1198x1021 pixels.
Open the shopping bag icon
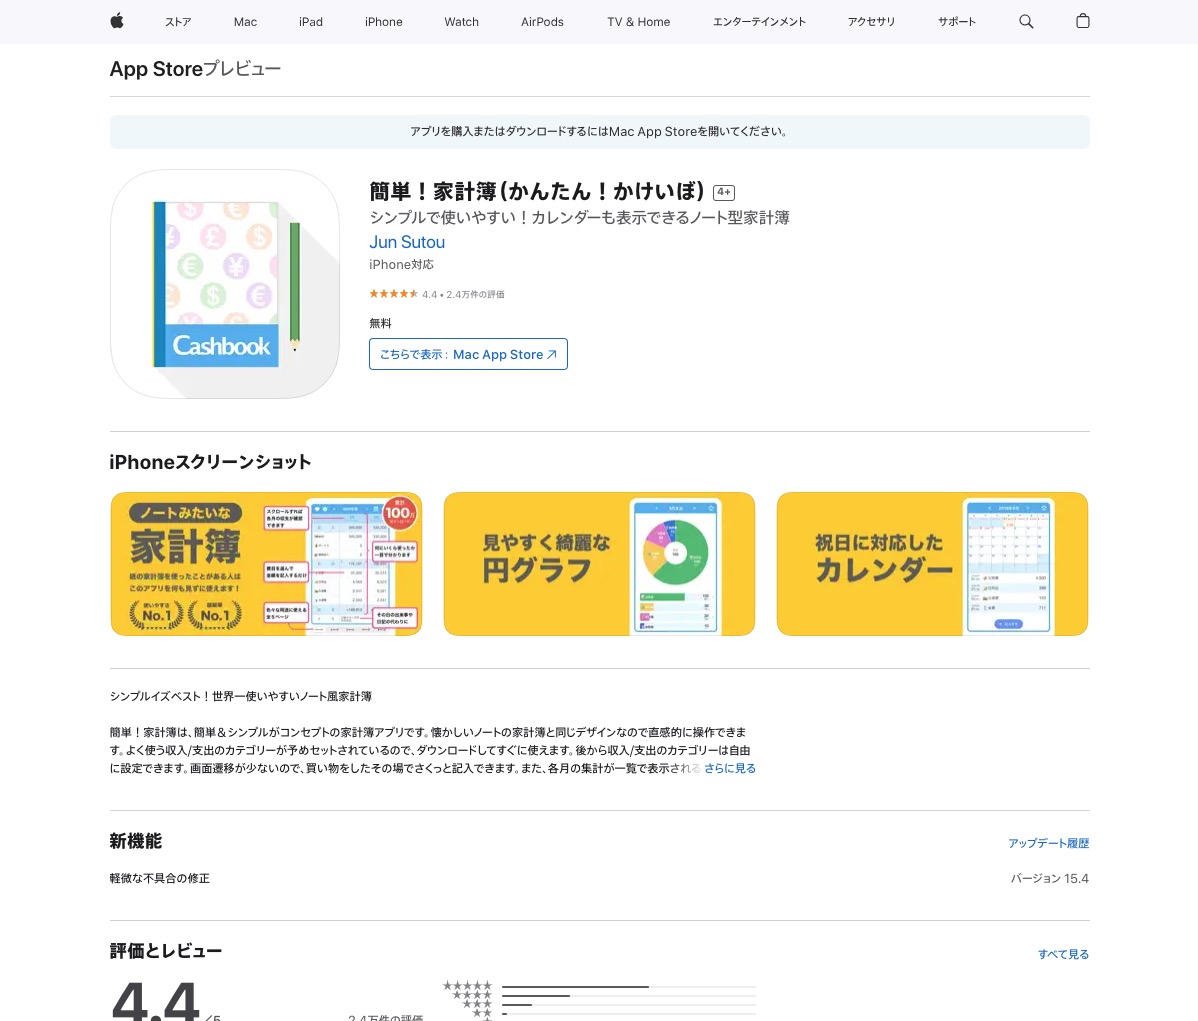[1082, 22]
